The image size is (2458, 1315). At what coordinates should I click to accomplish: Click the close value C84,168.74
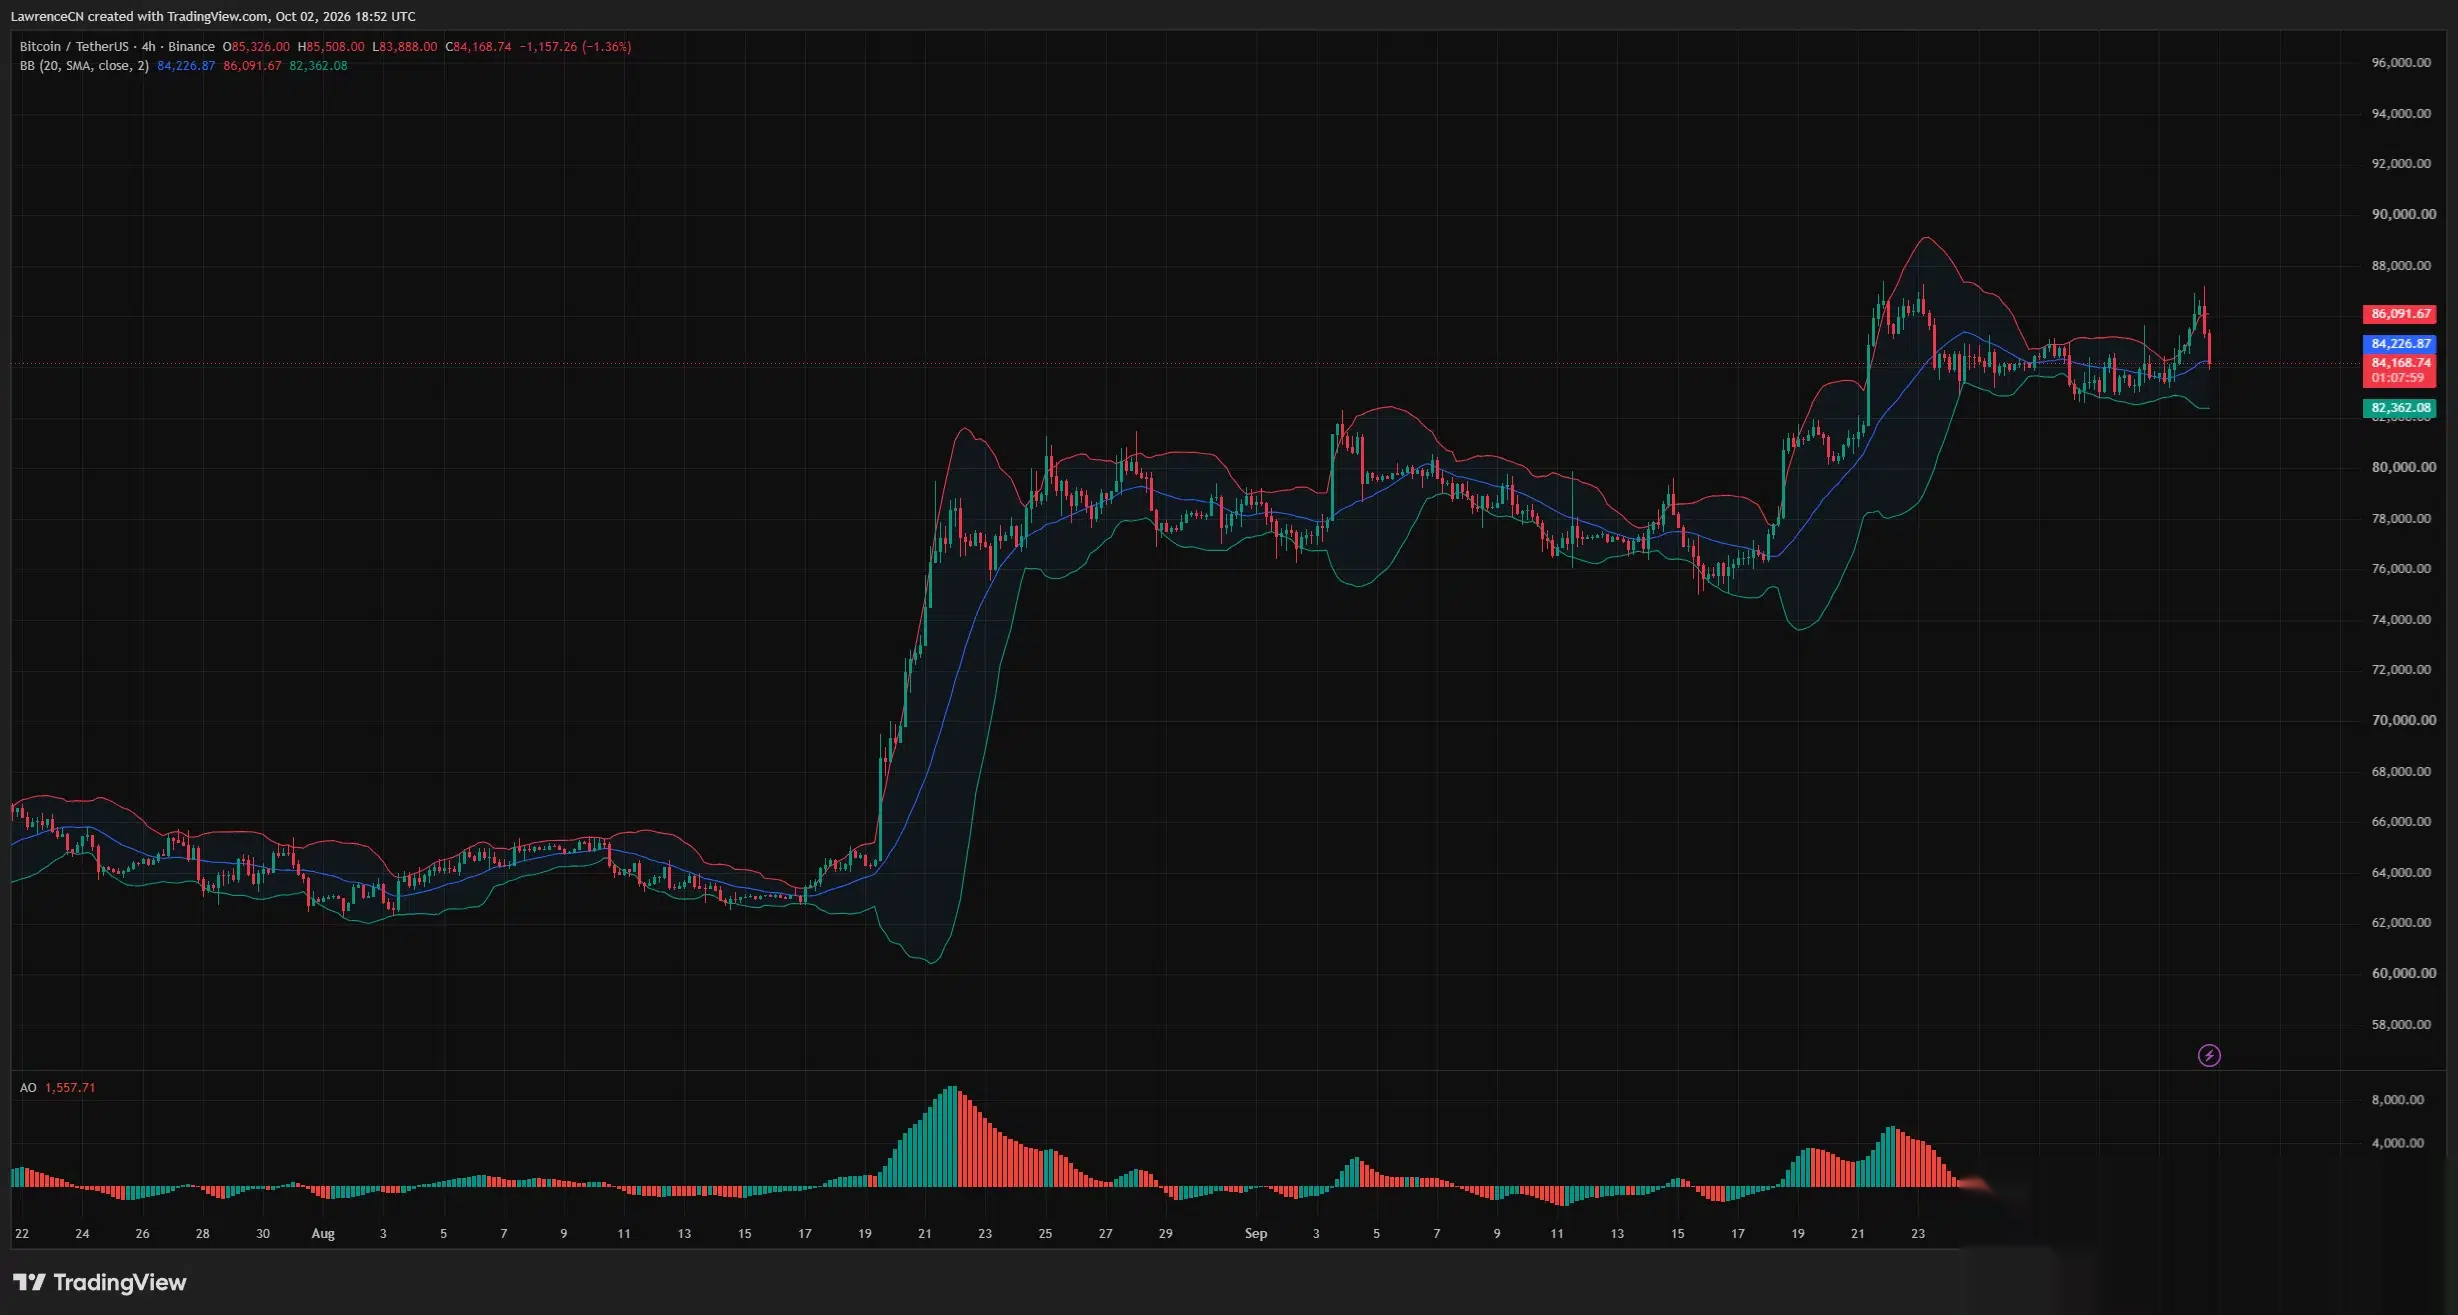coord(478,46)
